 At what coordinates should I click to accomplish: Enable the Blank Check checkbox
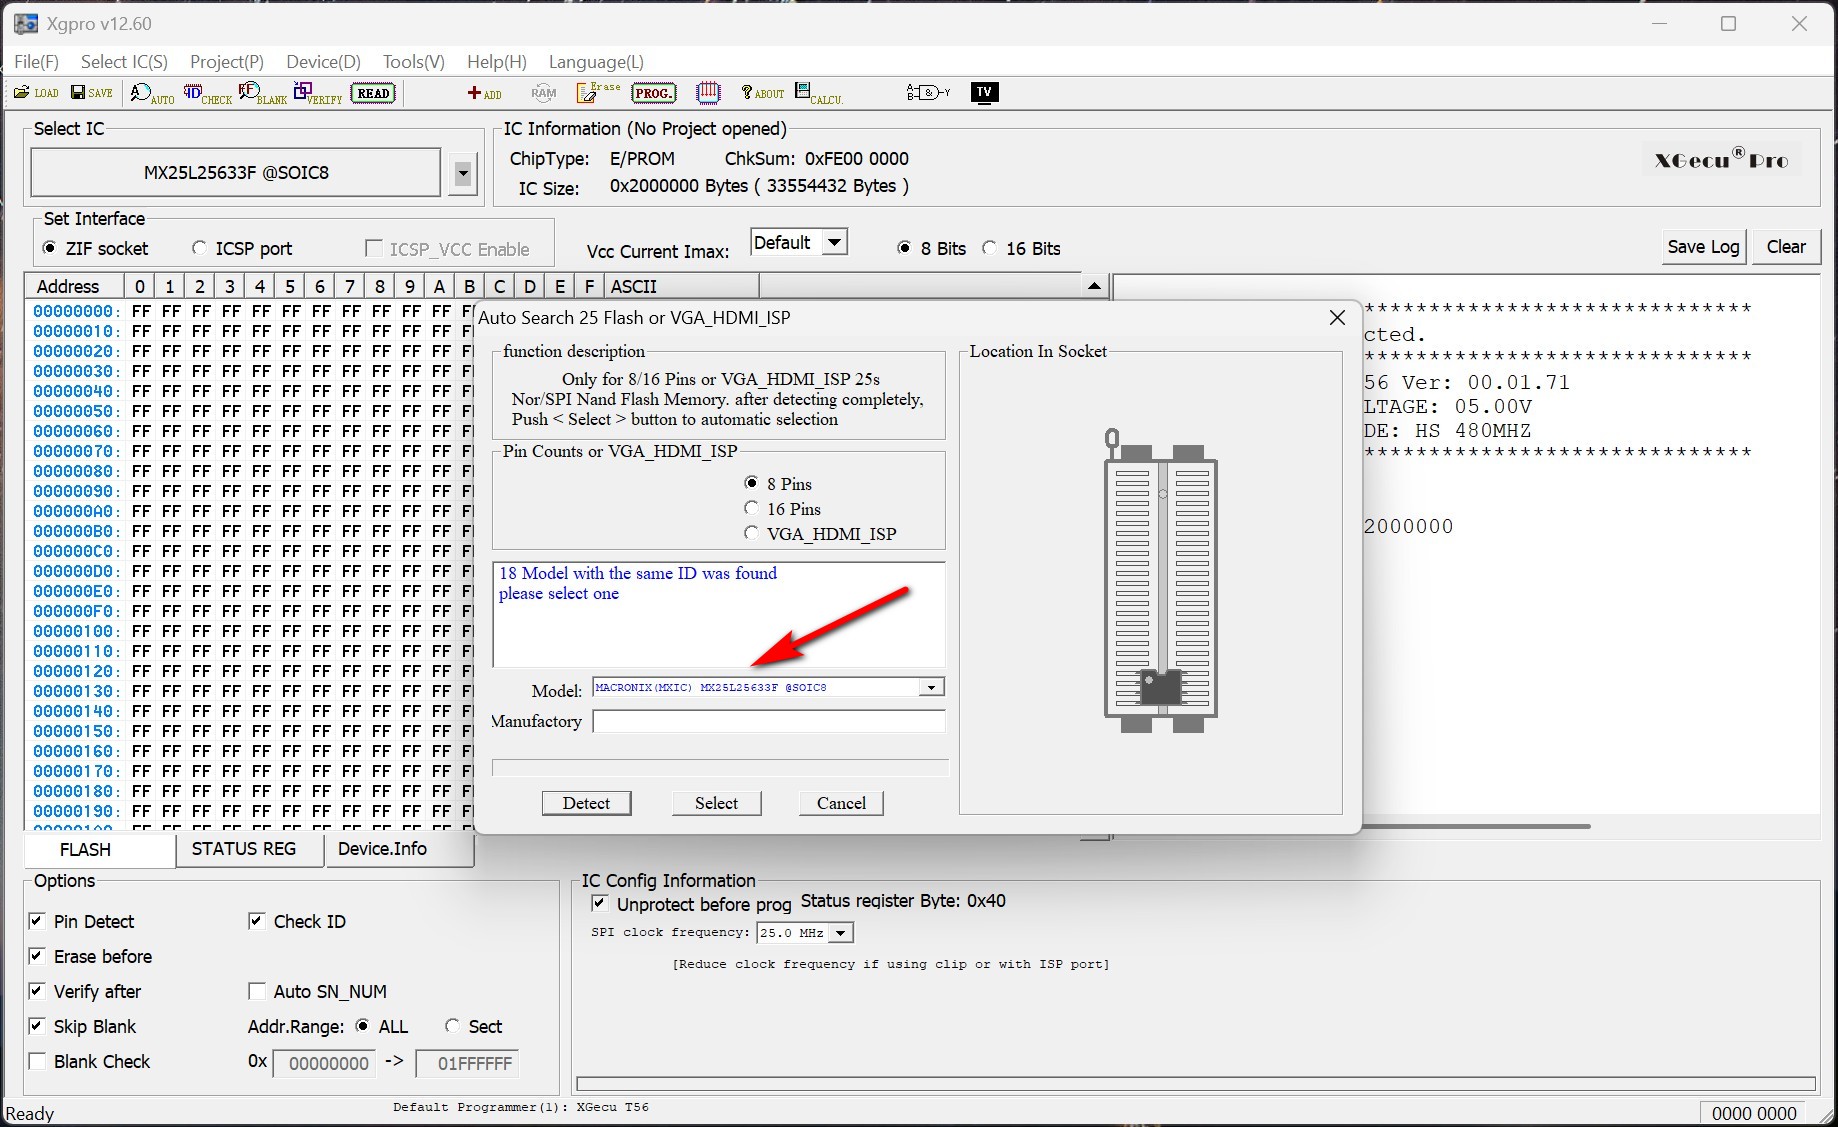tap(38, 1062)
